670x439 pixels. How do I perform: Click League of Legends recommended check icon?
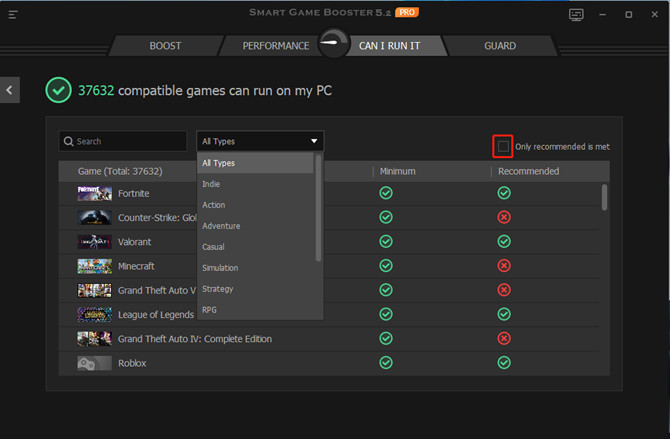[504, 314]
